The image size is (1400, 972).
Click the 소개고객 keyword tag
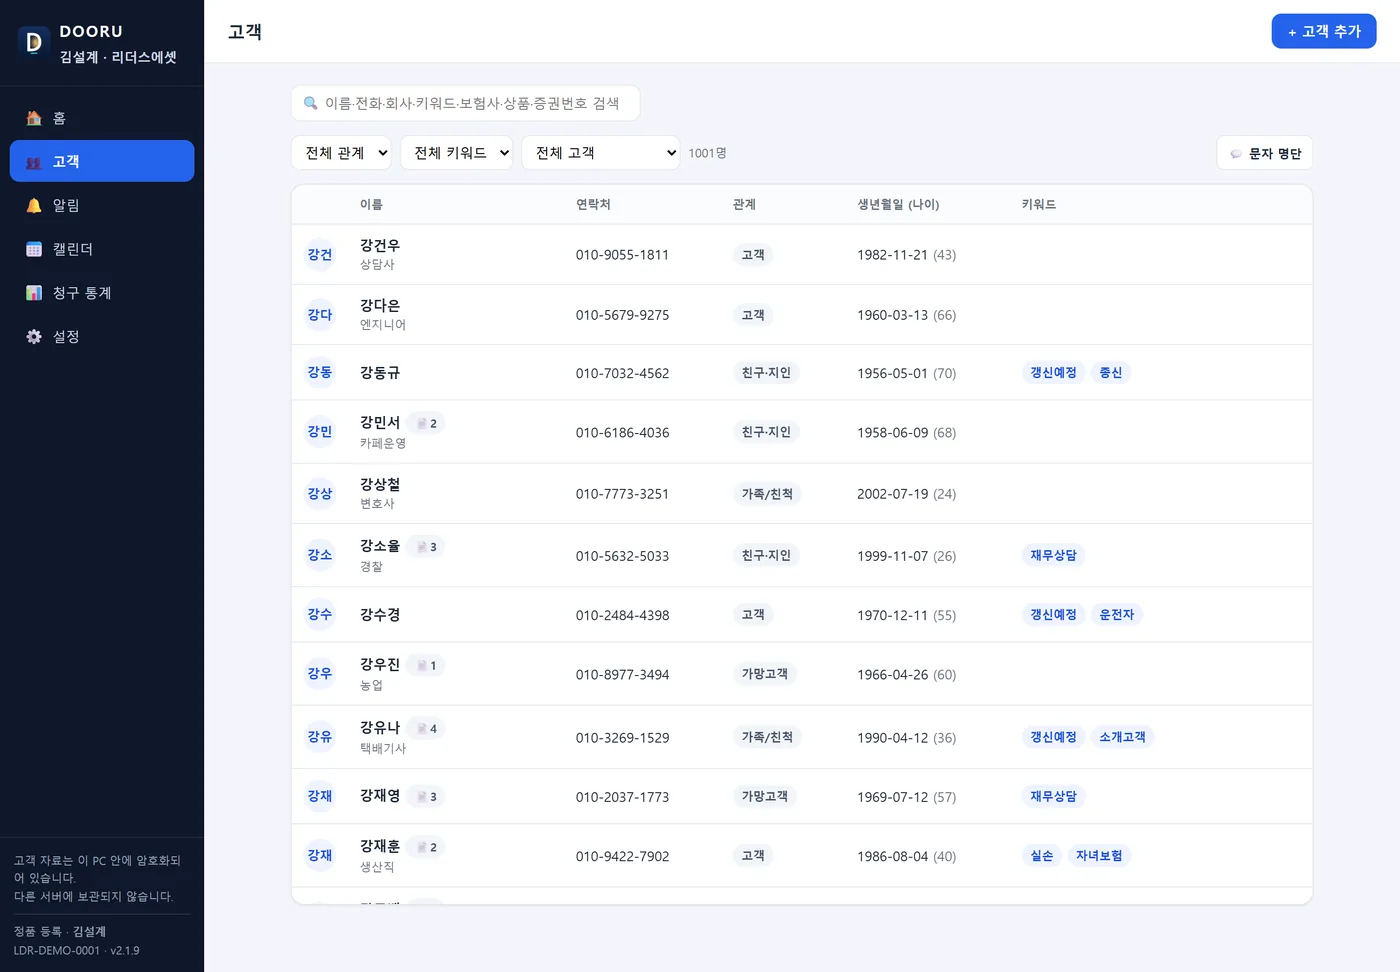(x=1123, y=737)
